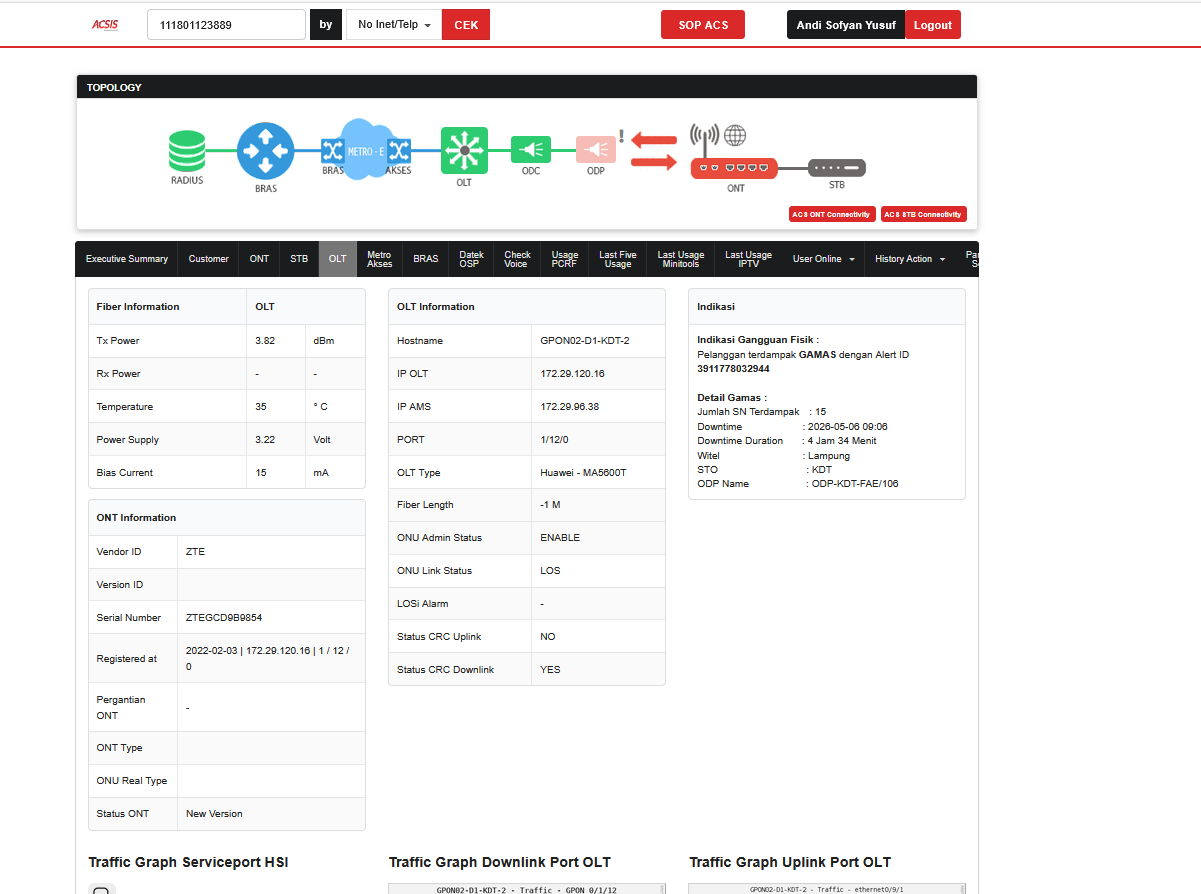The width and height of the screenshot is (1201, 894).
Task: Click the Logout button
Action: tap(933, 25)
